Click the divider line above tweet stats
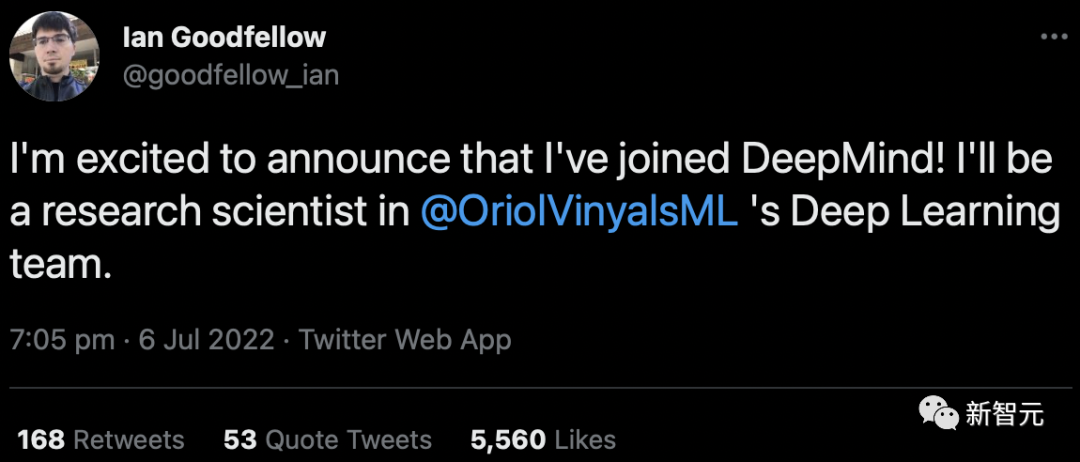The image size is (1080, 462). pyautogui.click(x=540, y=389)
